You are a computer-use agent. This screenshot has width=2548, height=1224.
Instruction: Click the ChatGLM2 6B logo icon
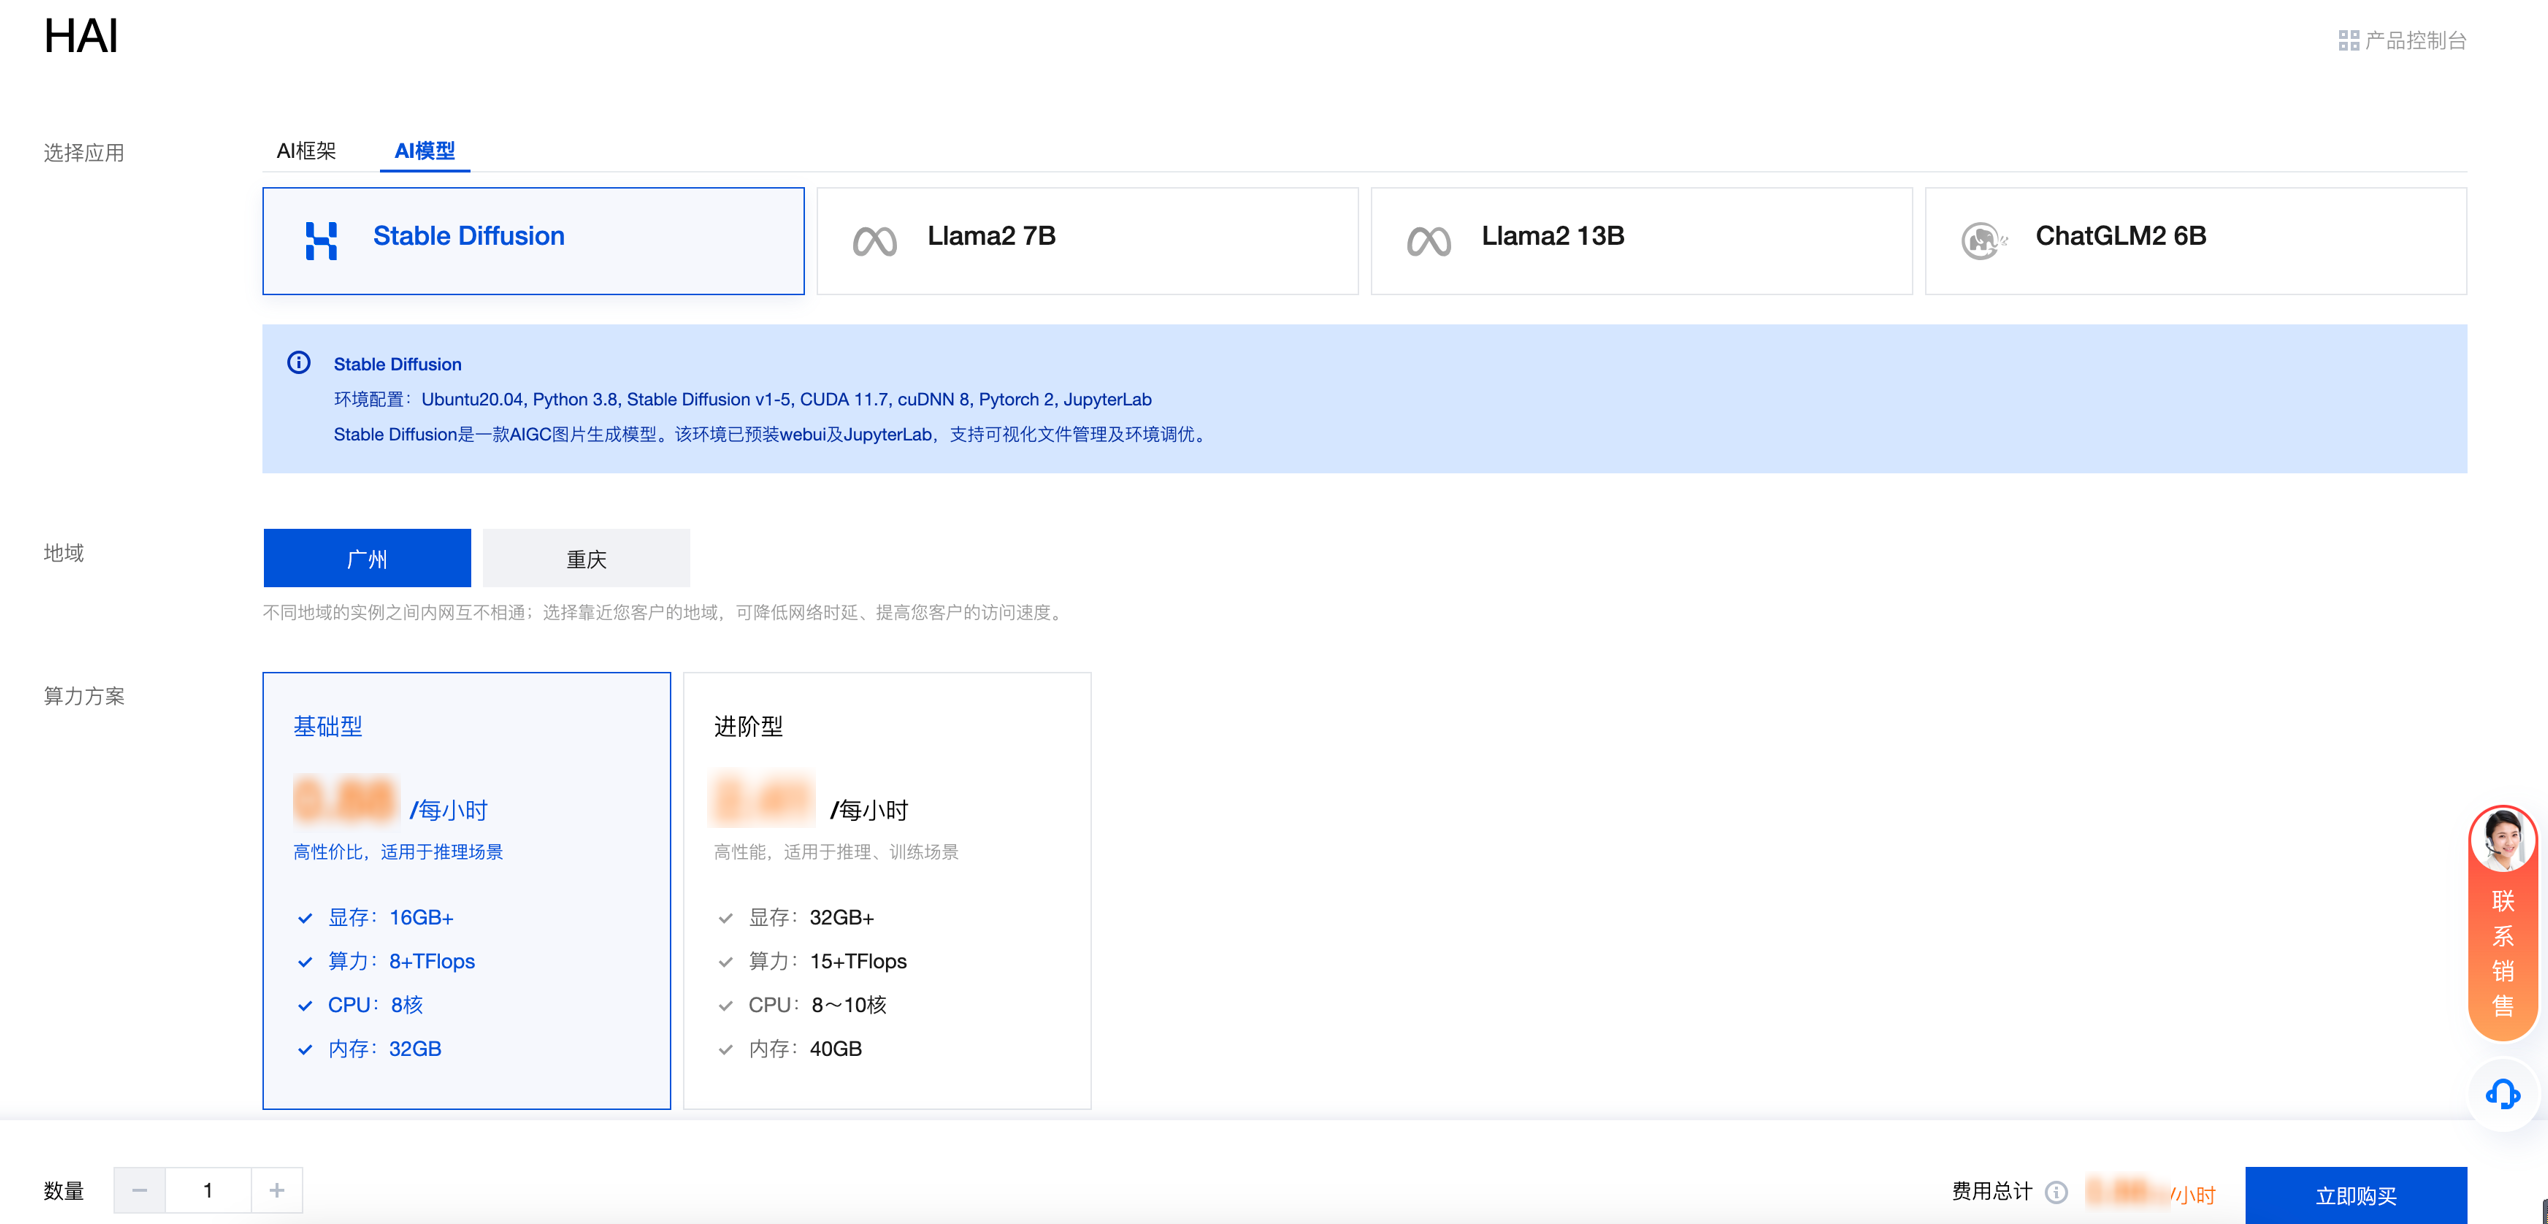(x=1983, y=241)
